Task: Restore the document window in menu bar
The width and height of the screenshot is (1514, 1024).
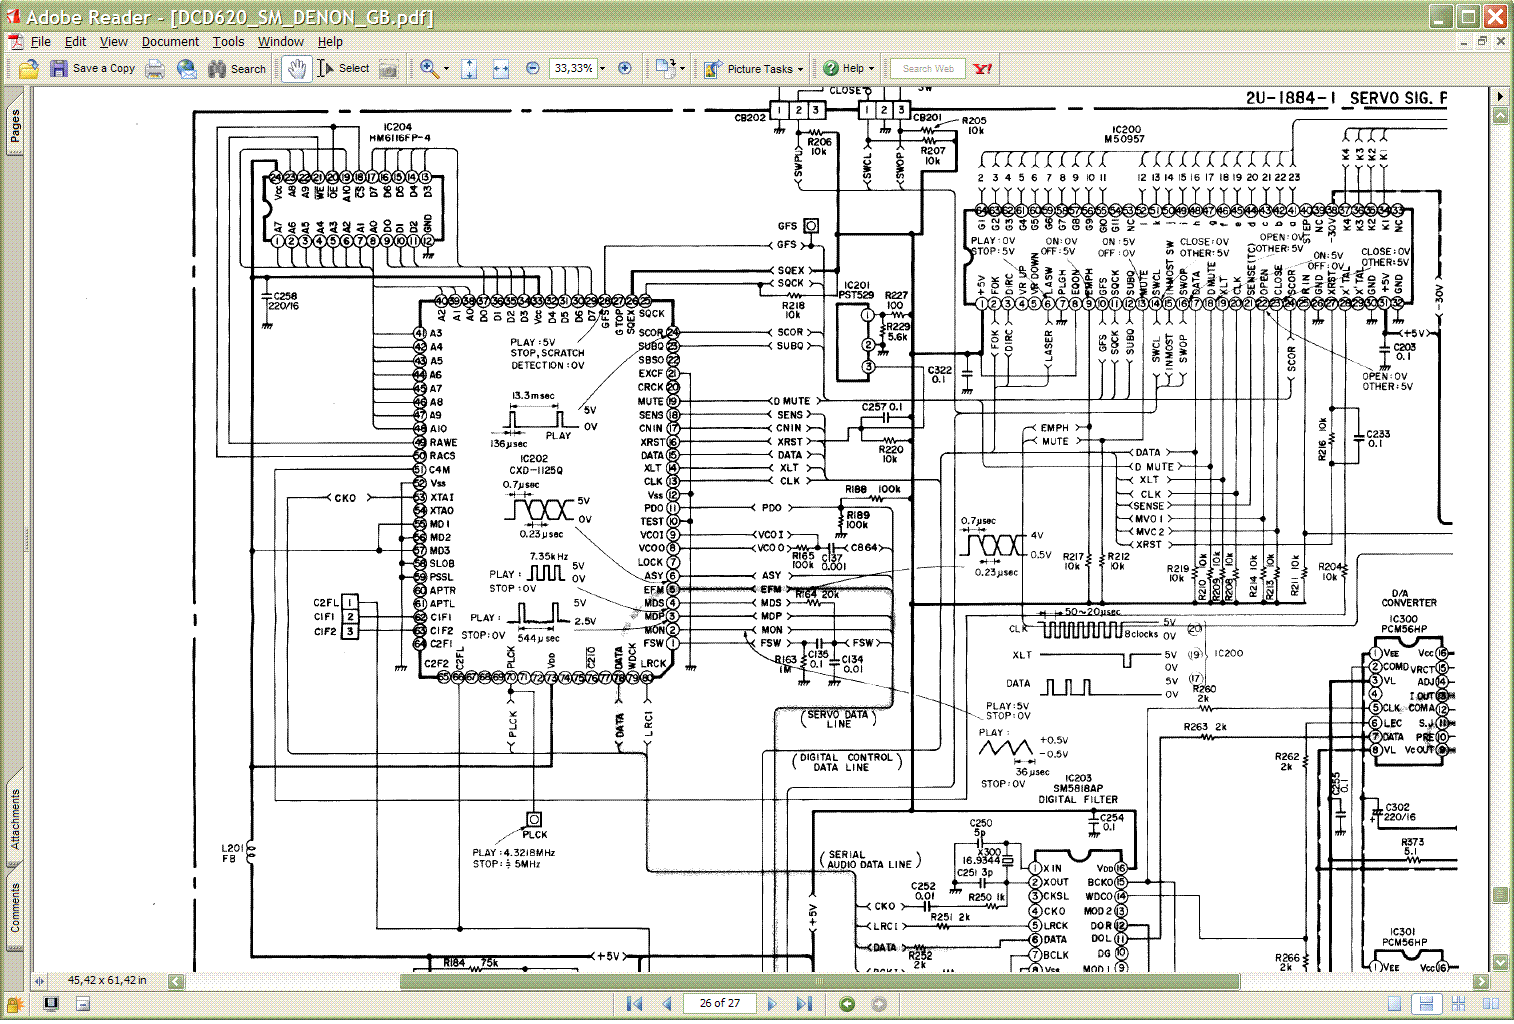Action: point(1482,42)
